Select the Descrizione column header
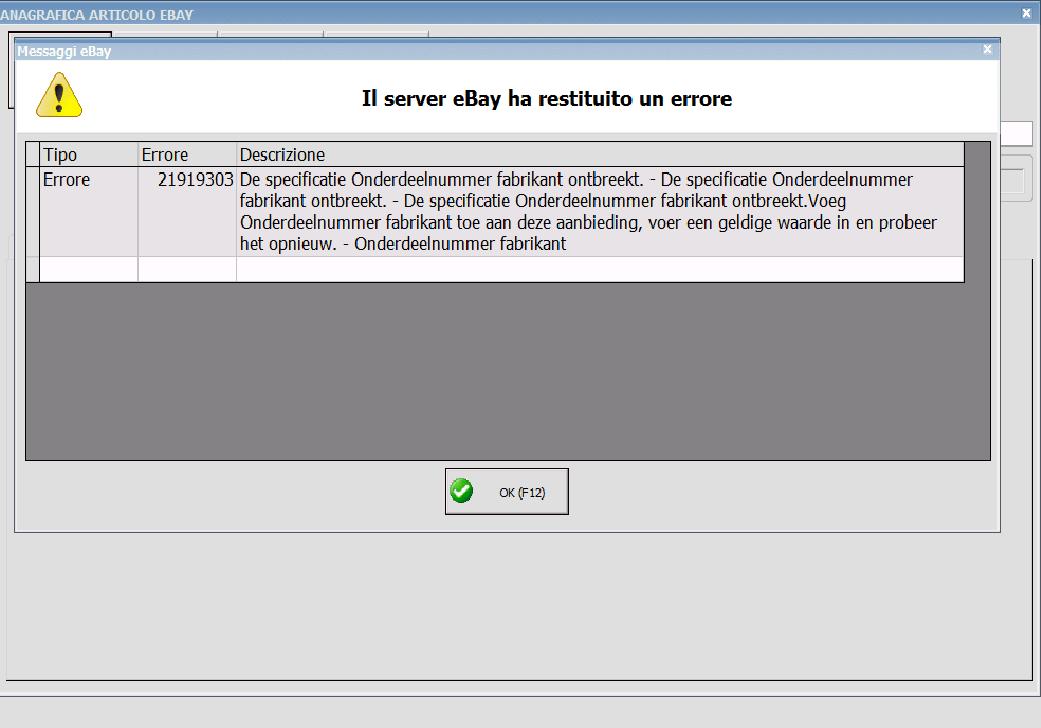1041x728 pixels. 600,155
